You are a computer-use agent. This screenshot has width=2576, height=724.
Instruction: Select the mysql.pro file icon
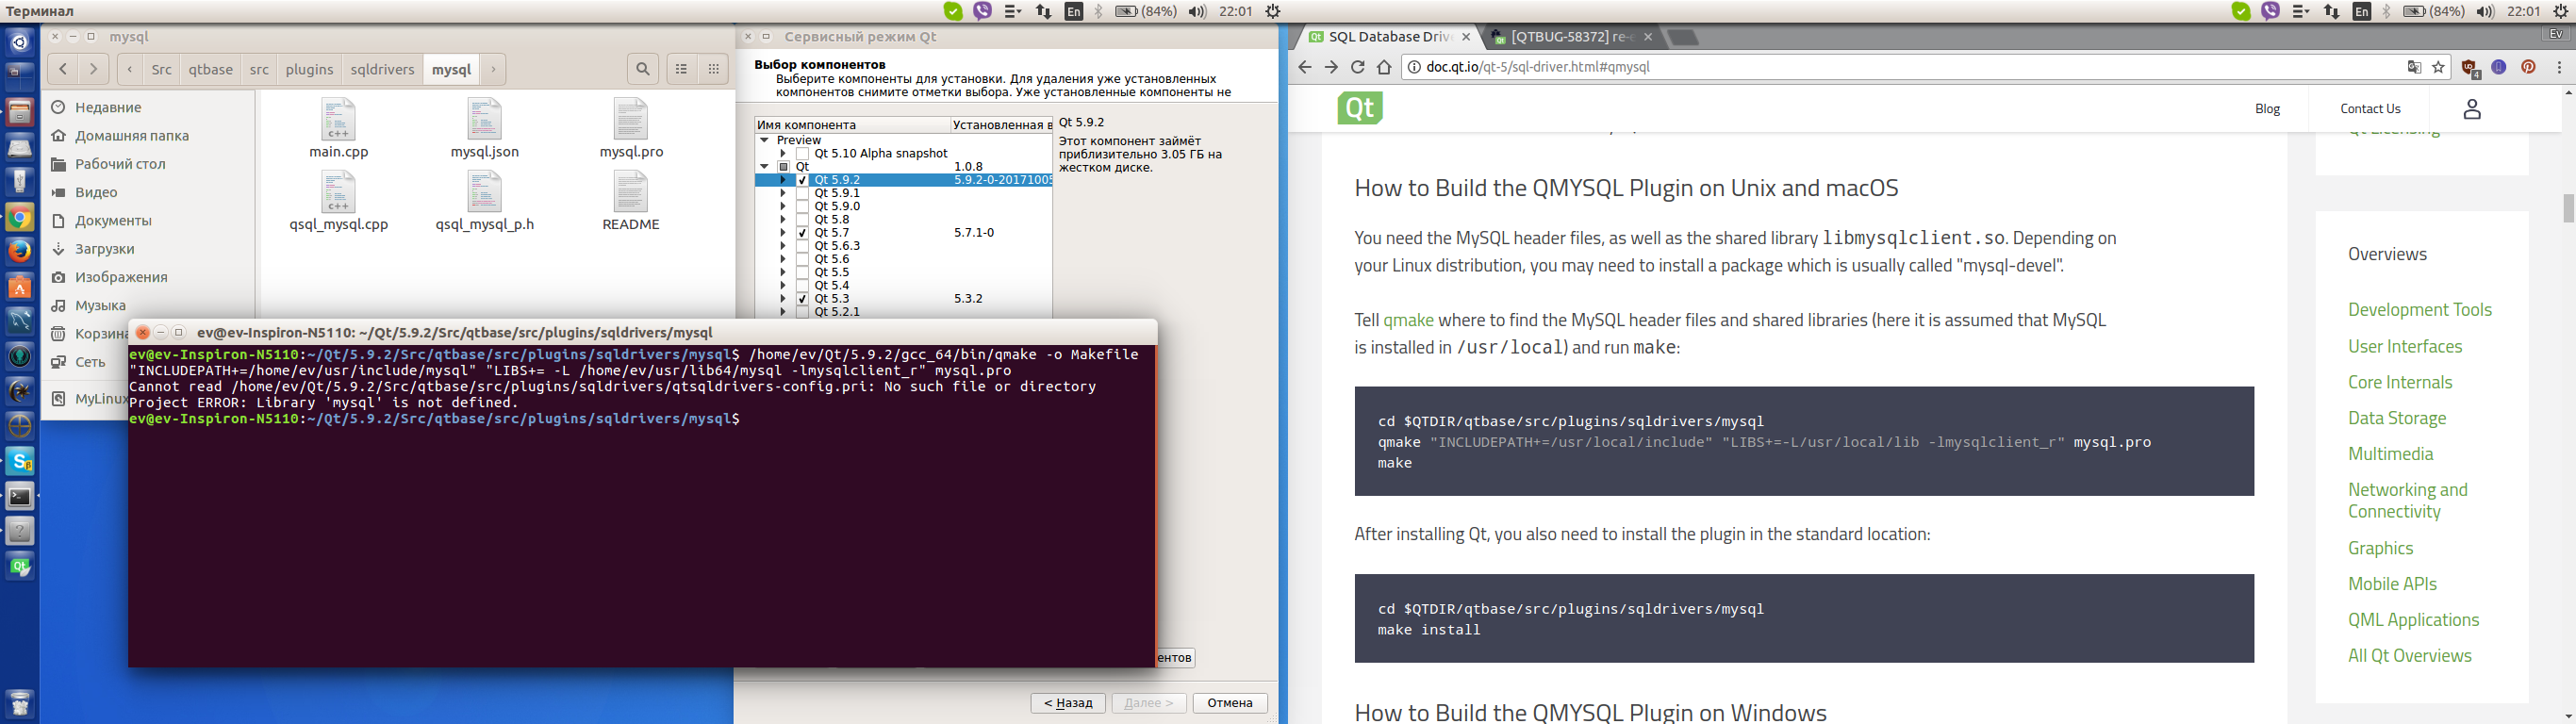pos(631,119)
